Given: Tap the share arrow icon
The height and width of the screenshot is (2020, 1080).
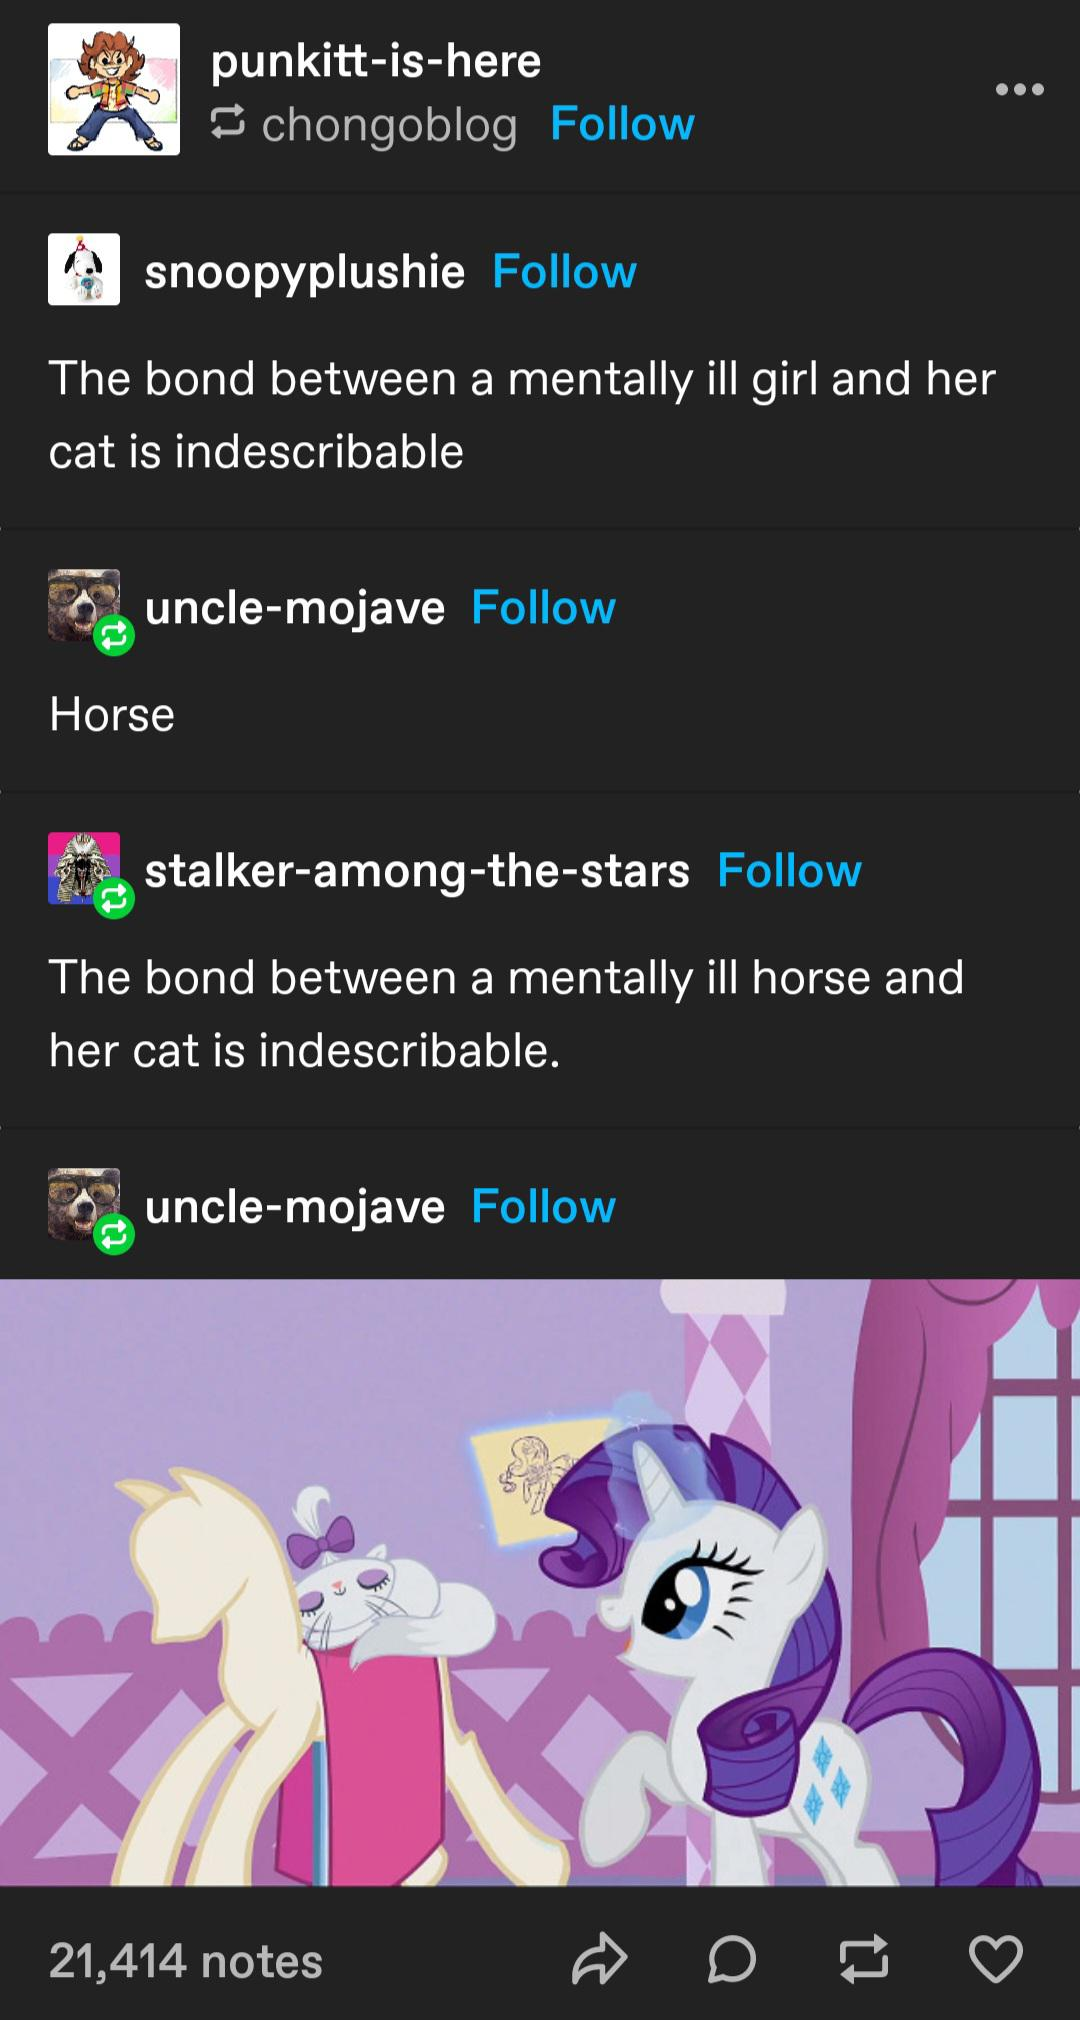Looking at the screenshot, I should point(599,1959).
